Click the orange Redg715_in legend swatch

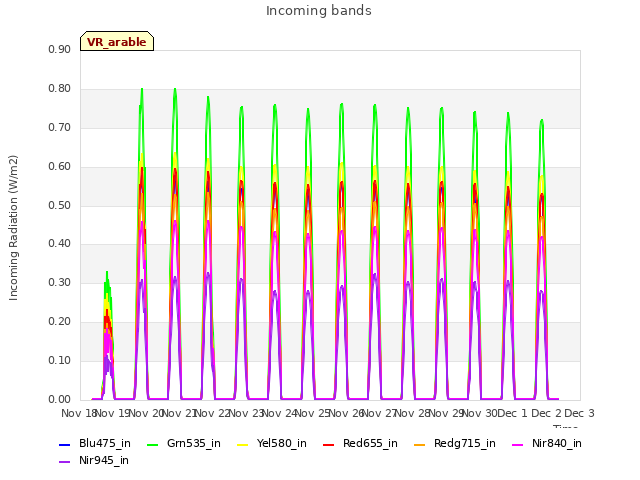[420, 444]
